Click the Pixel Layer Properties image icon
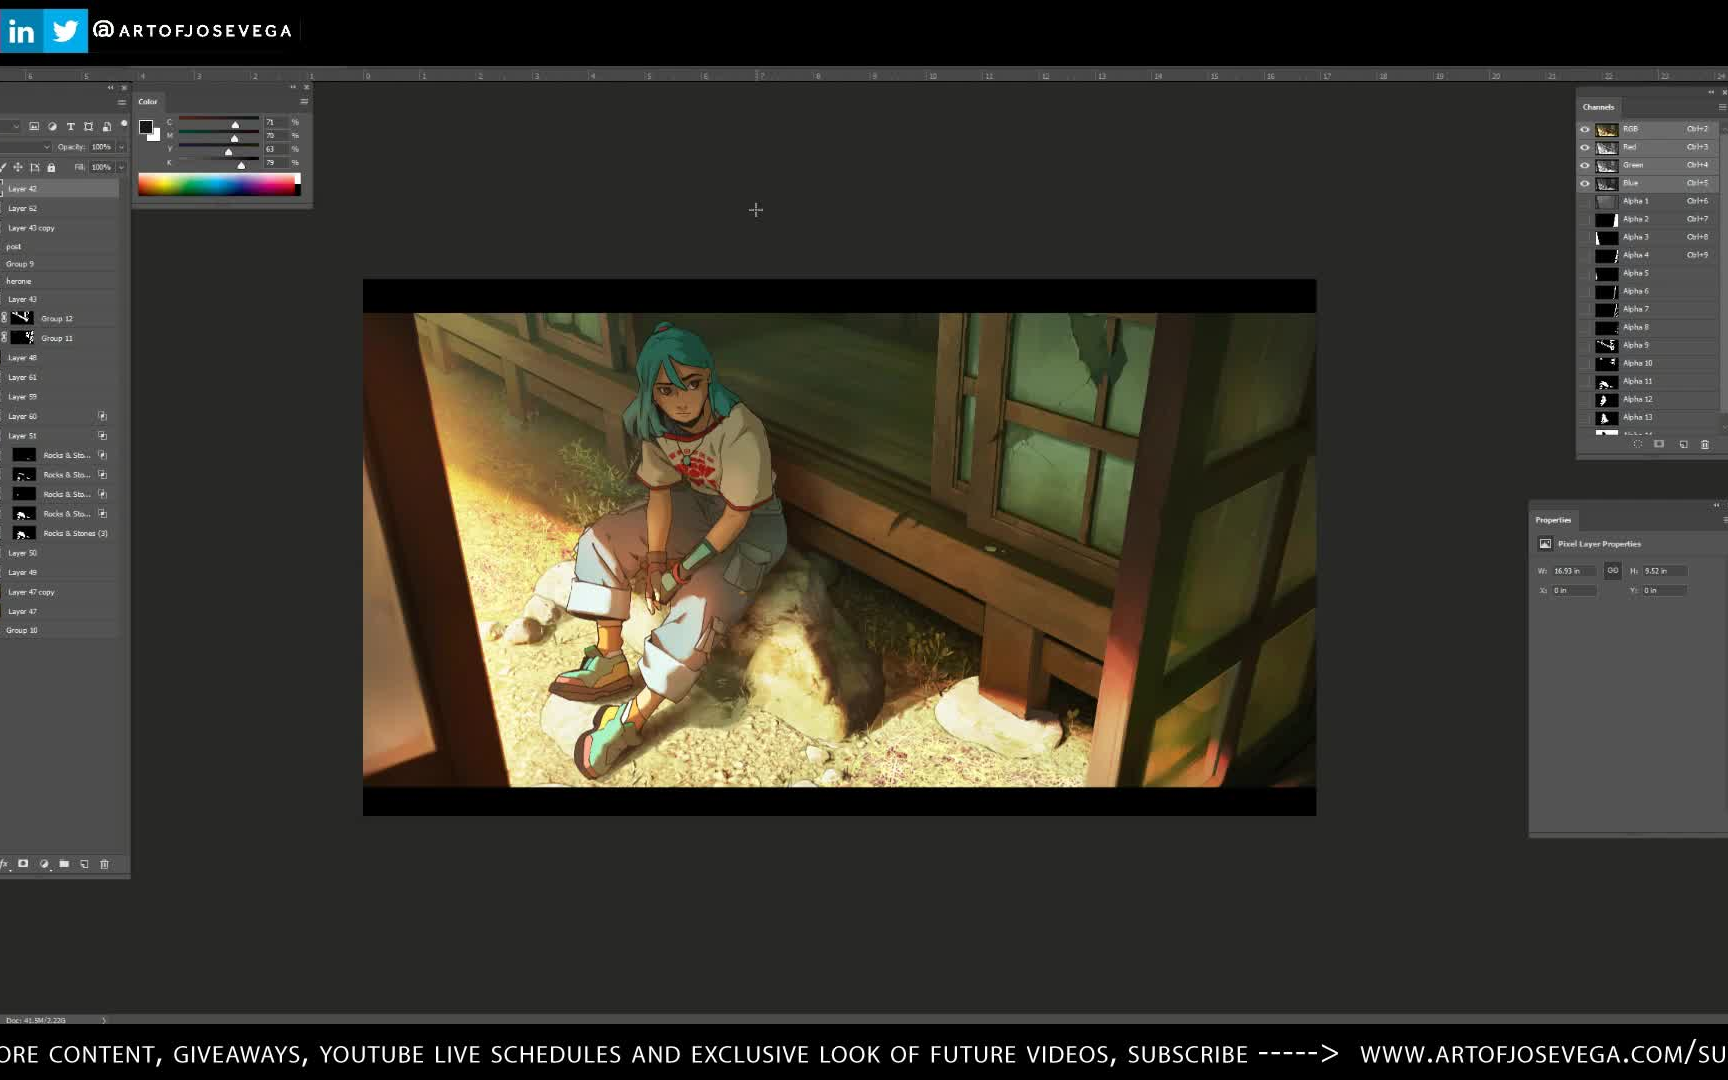Viewport: 1728px width, 1080px height. click(x=1545, y=544)
